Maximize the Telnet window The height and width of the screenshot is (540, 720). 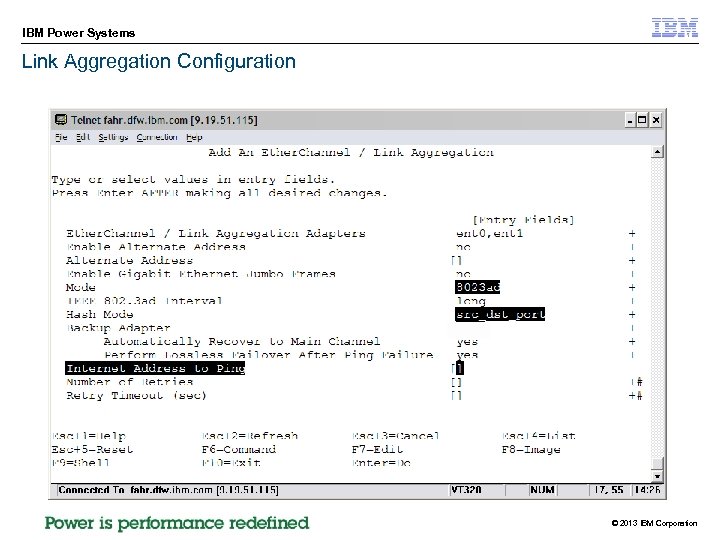tap(642, 120)
